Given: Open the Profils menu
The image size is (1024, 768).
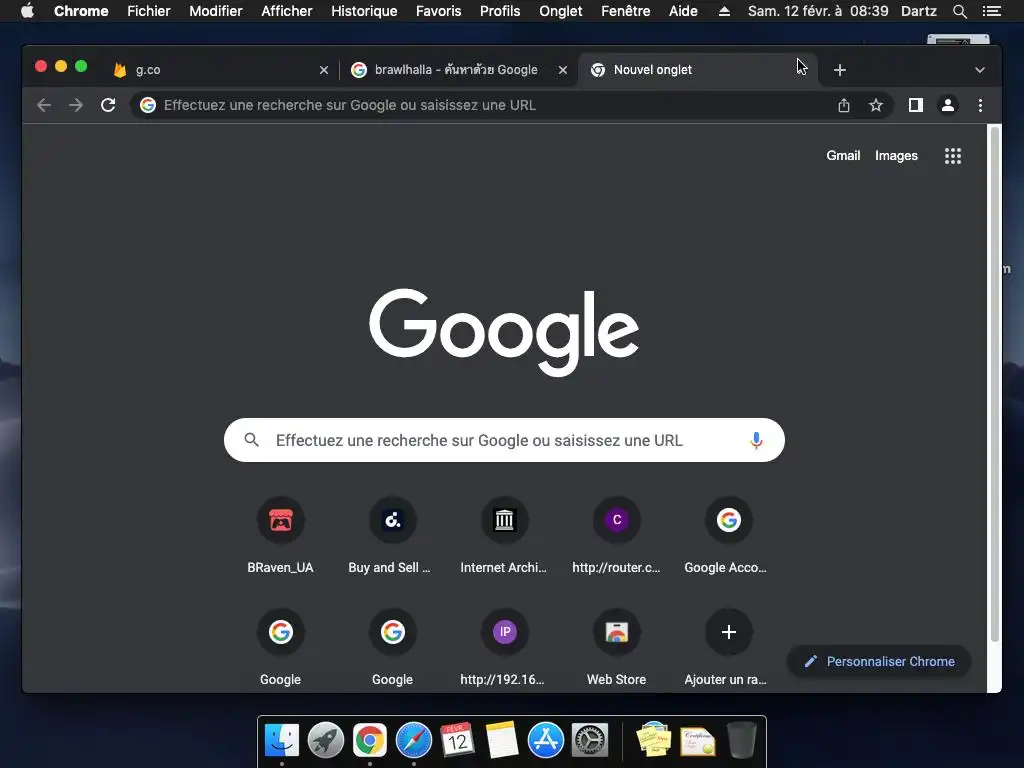Looking at the screenshot, I should click(500, 11).
